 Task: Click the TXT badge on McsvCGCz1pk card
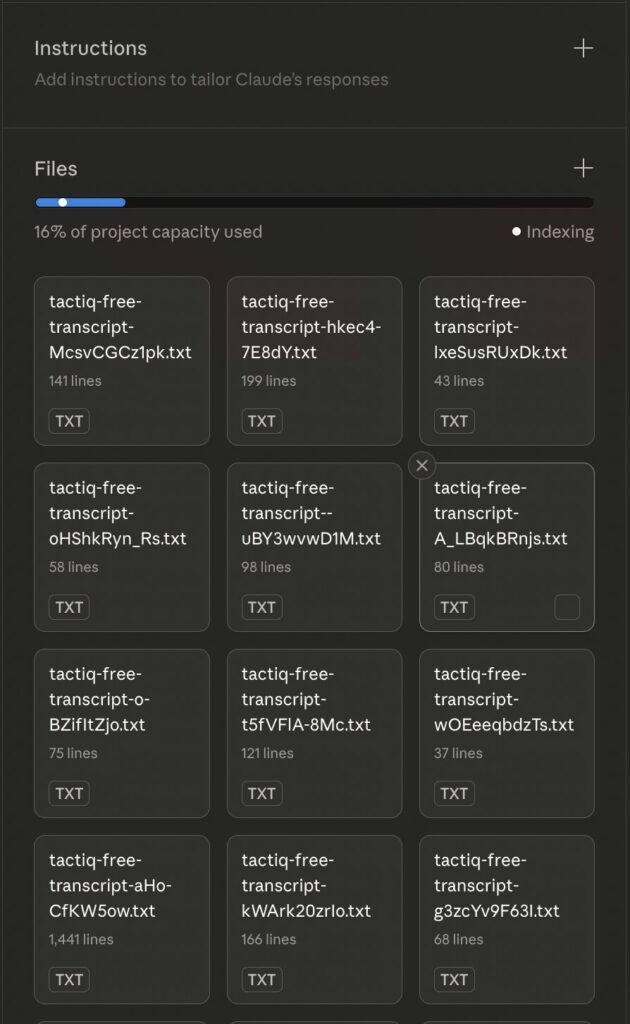(69, 421)
